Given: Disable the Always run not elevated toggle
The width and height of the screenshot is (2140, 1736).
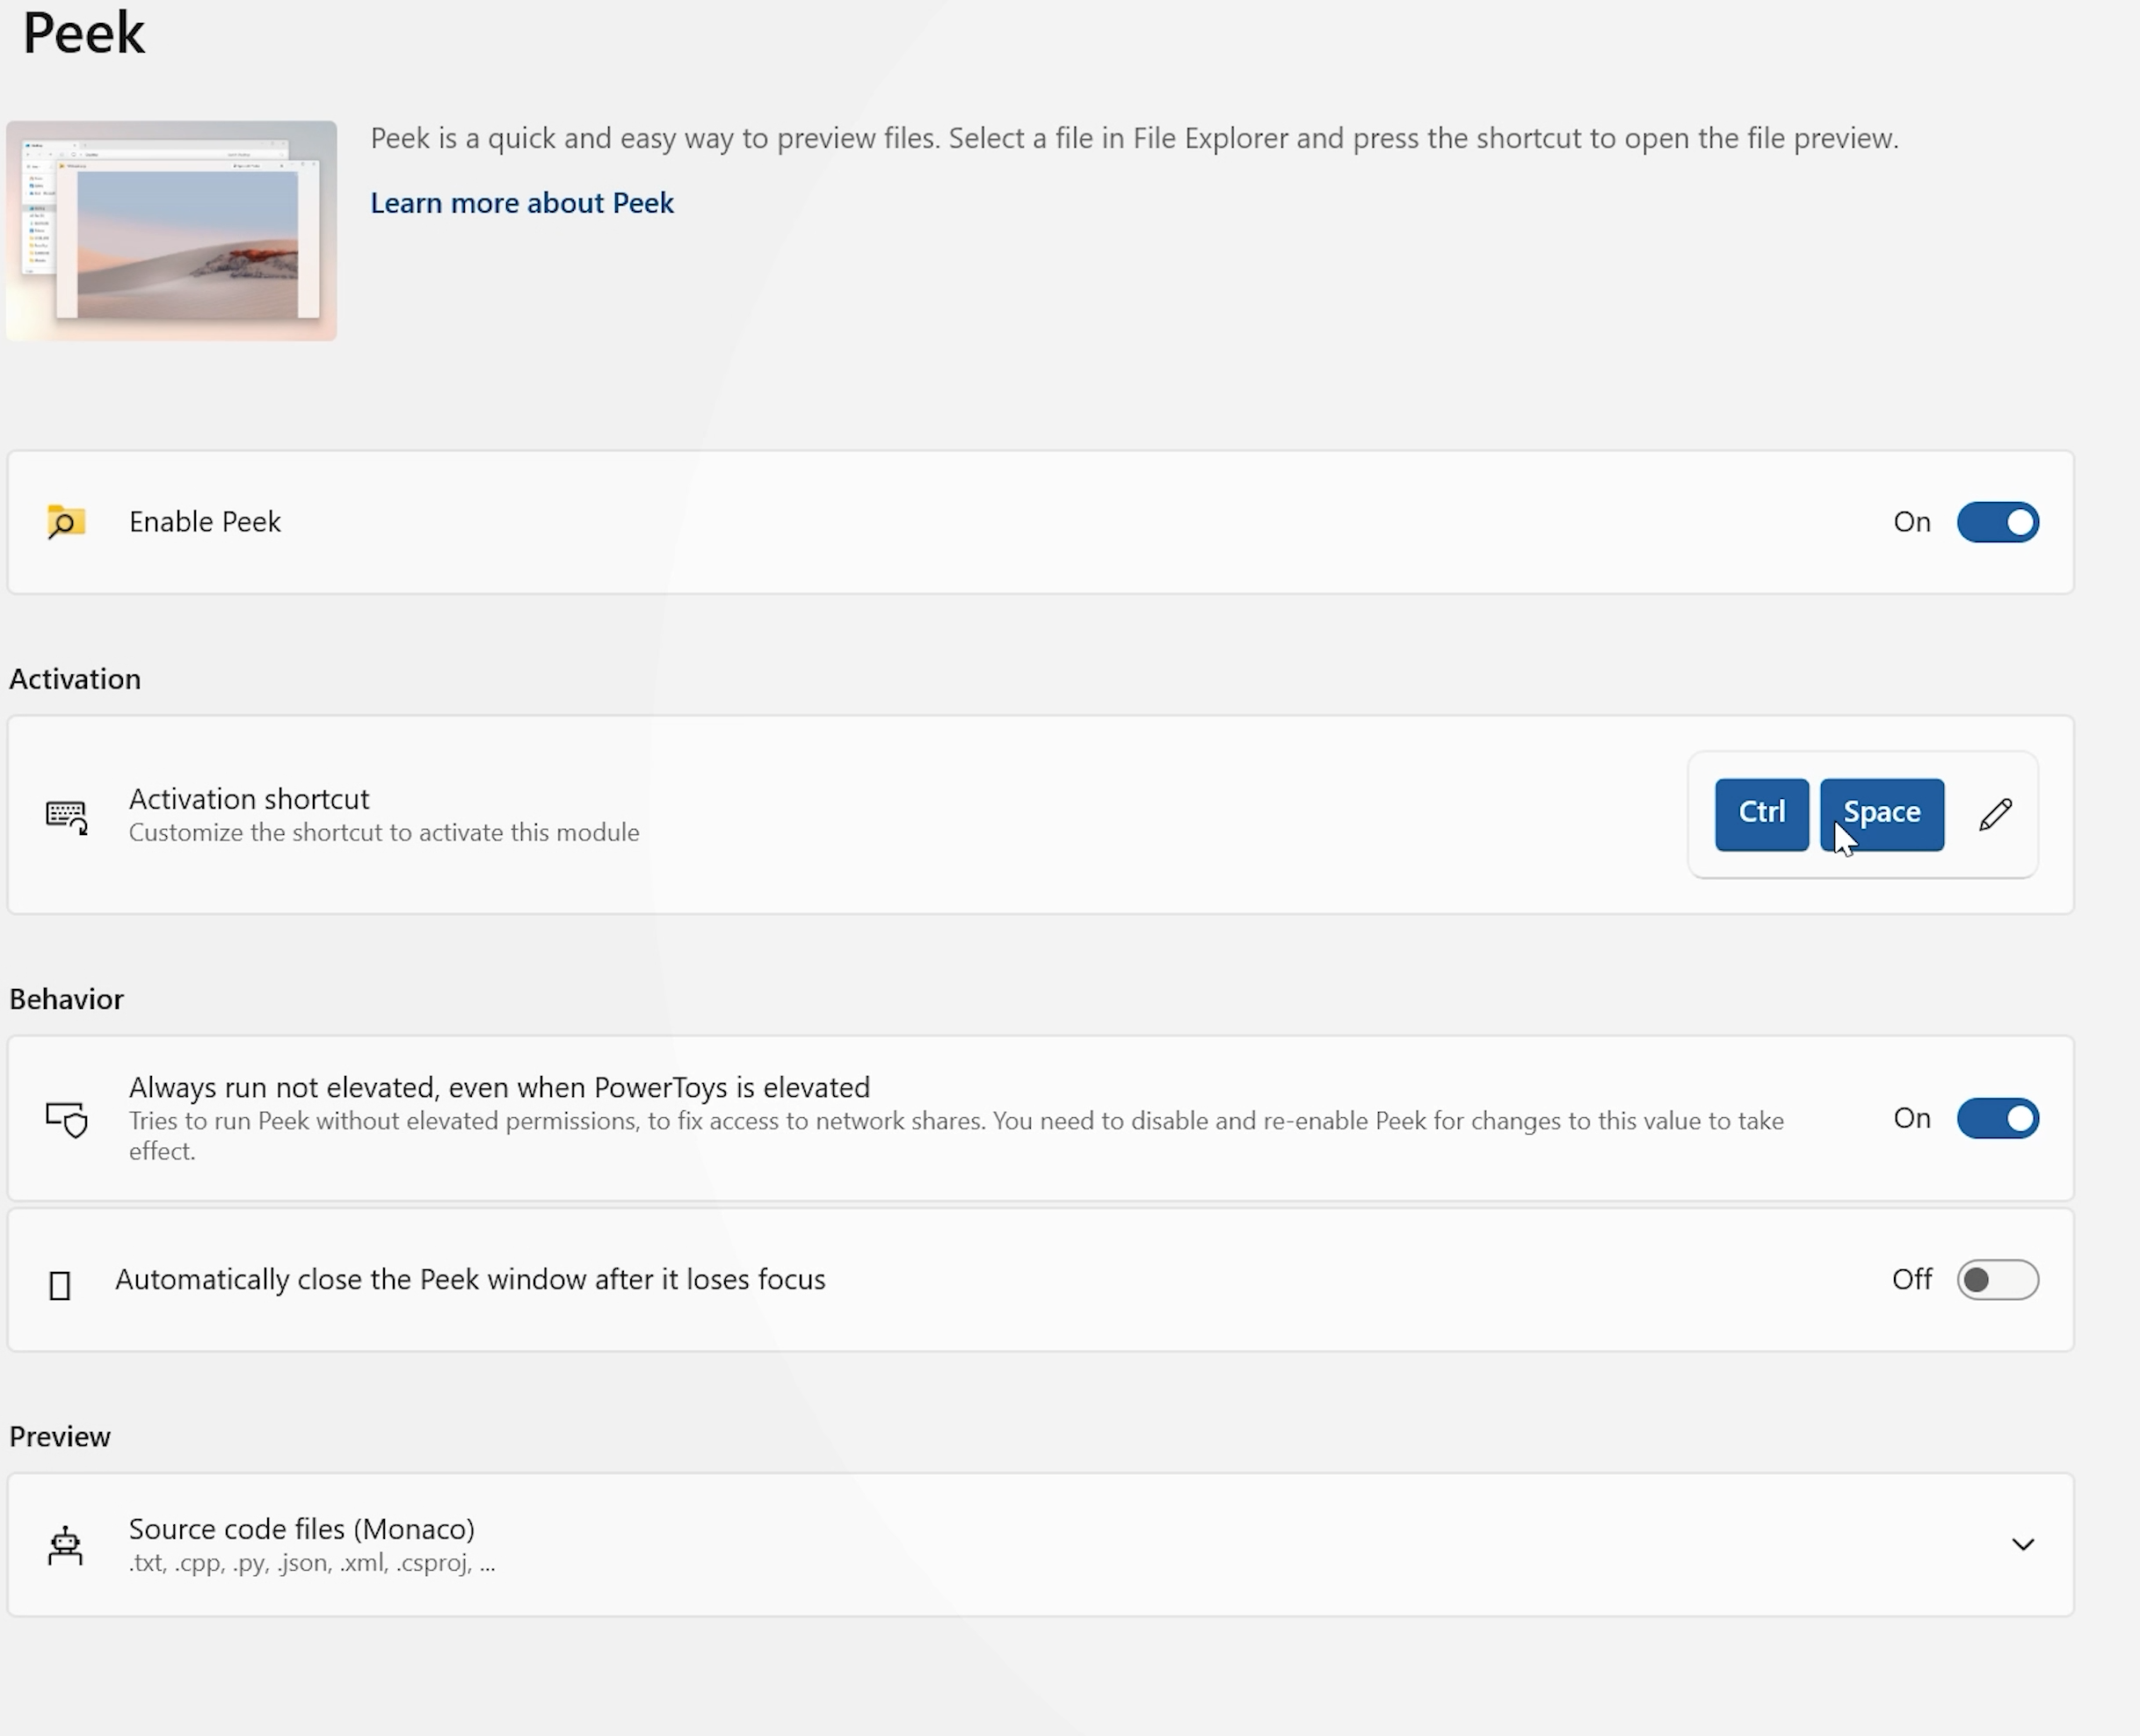Looking at the screenshot, I should [x=1997, y=1118].
